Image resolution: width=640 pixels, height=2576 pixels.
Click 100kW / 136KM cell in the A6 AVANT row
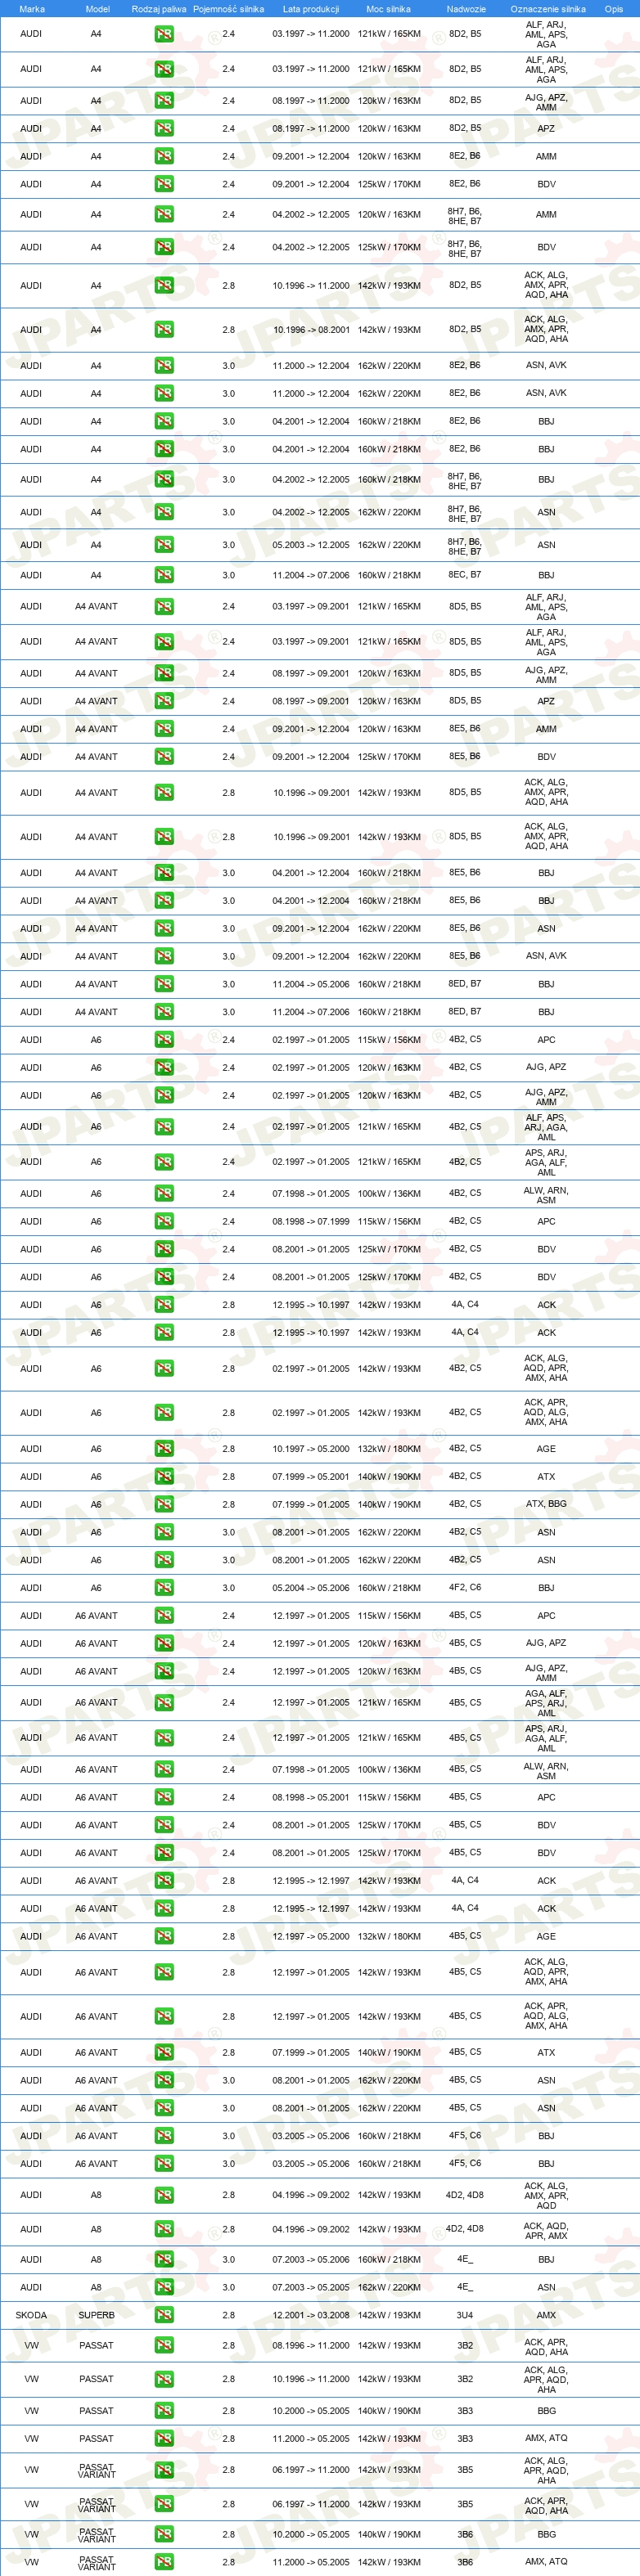(389, 1769)
